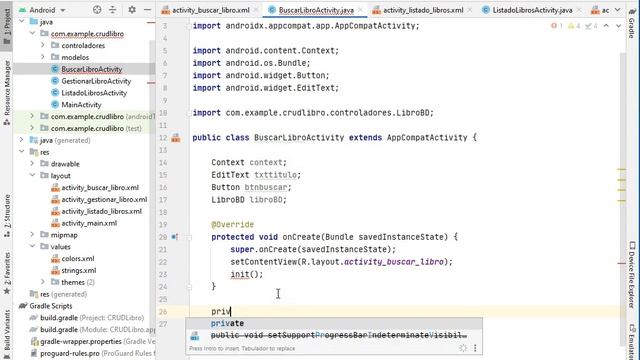Collapse the java folder
Viewport: 640px width, 360px height.
point(22,22)
